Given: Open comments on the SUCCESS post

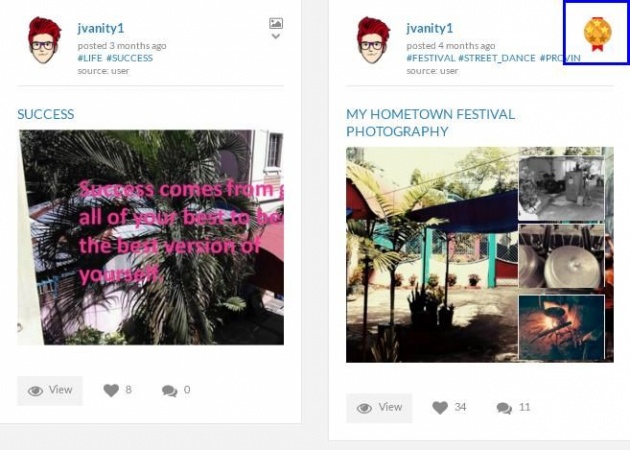Looking at the screenshot, I should point(170,391).
